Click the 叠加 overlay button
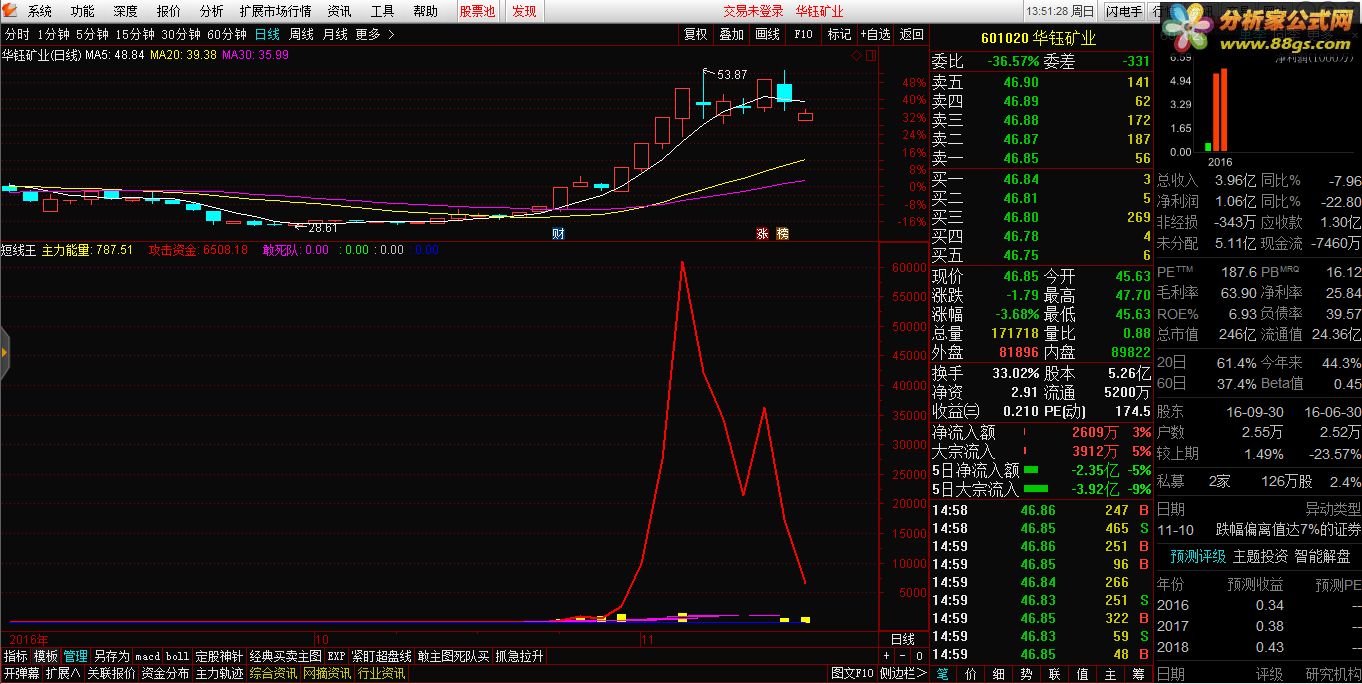Screen dimensions: 1362x684 click(x=731, y=34)
